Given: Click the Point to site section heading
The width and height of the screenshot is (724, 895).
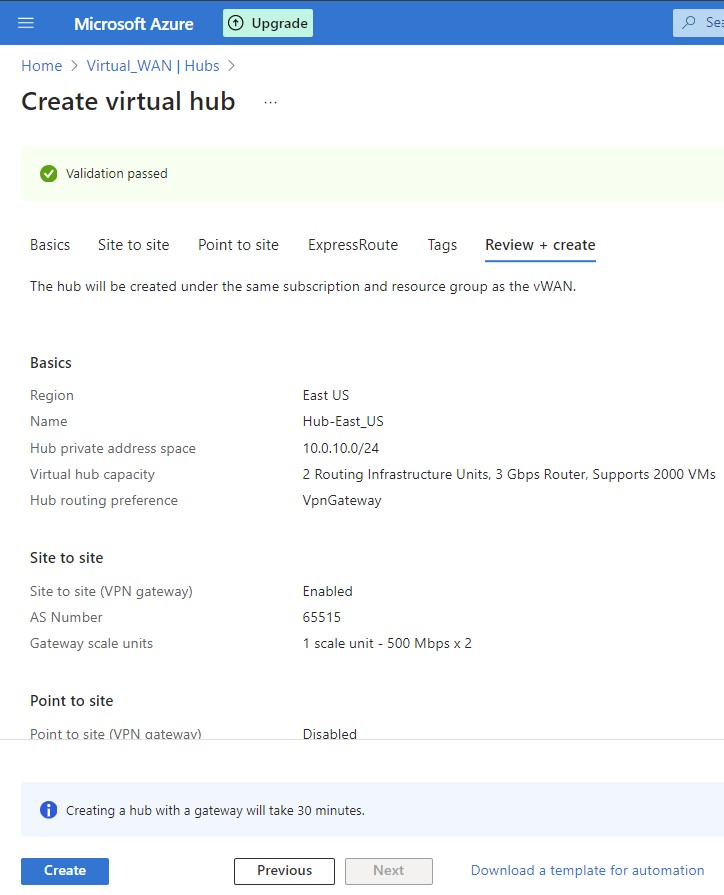Looking at the screenshot, I should [71, 701].
